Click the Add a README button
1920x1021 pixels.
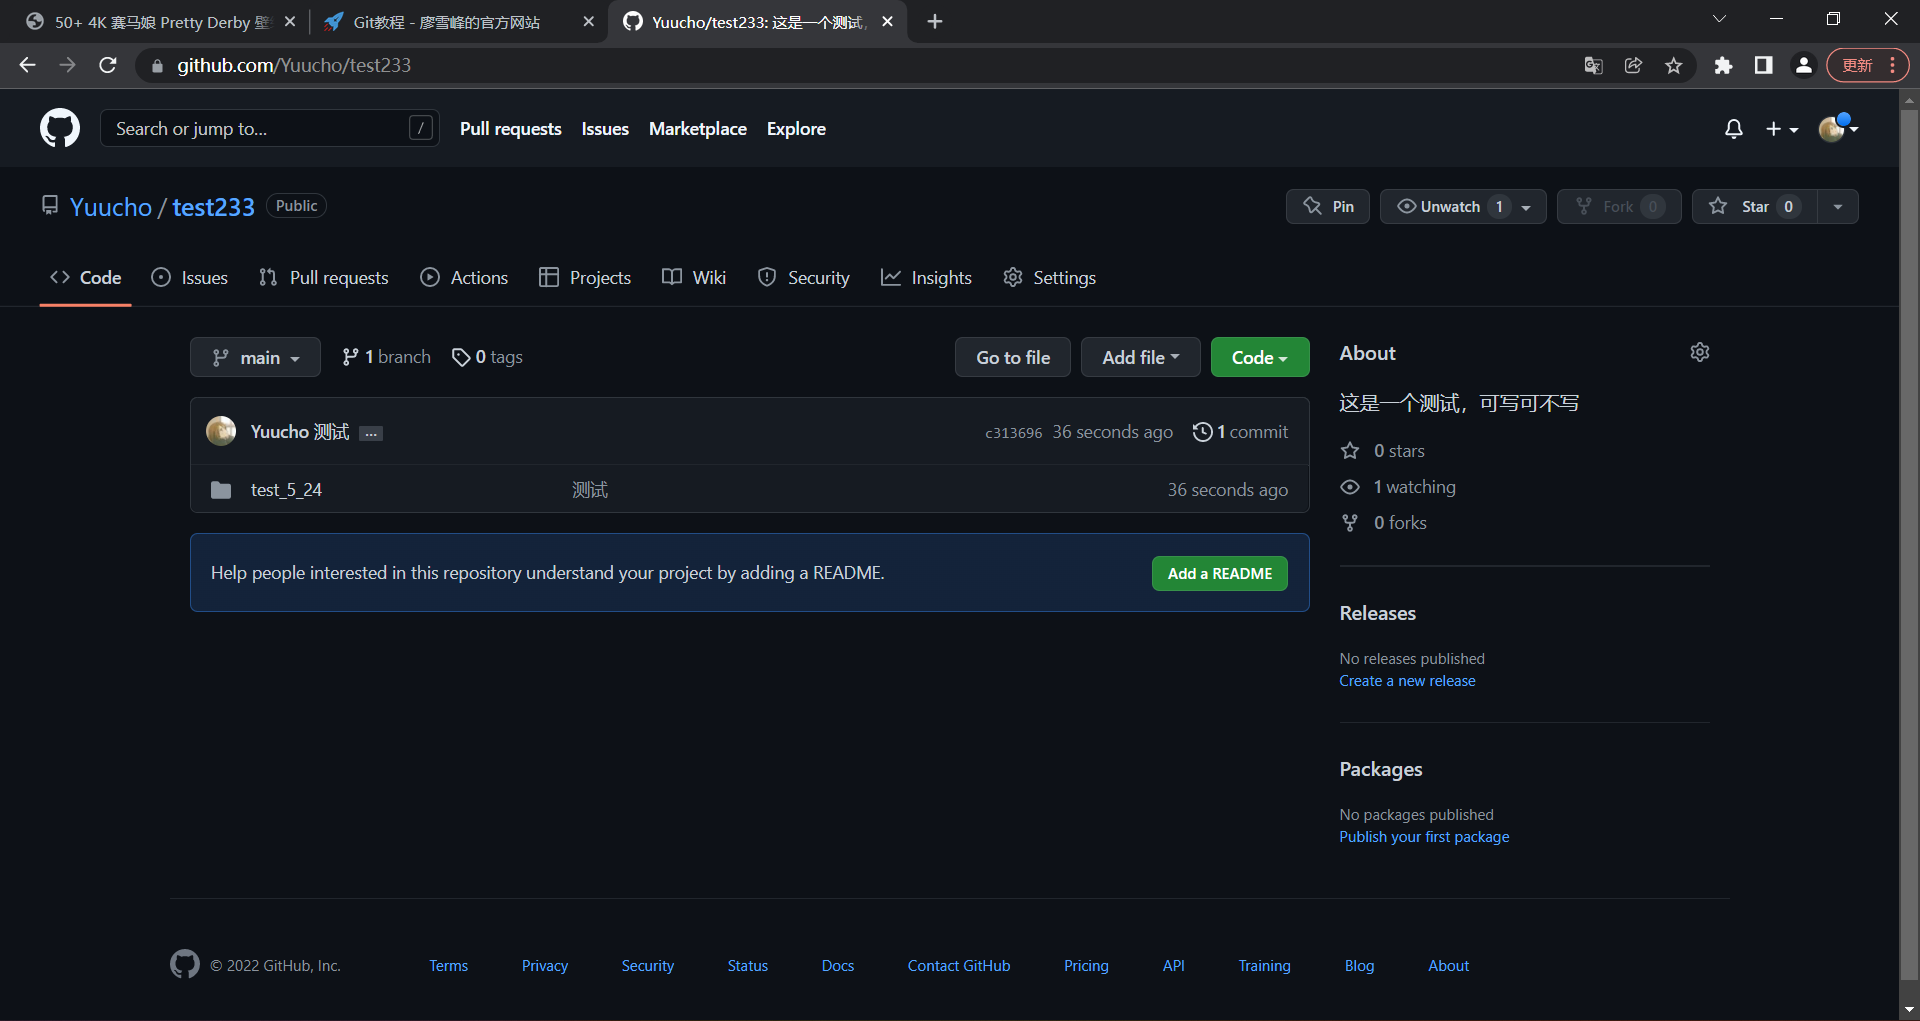pos(1220,573)
